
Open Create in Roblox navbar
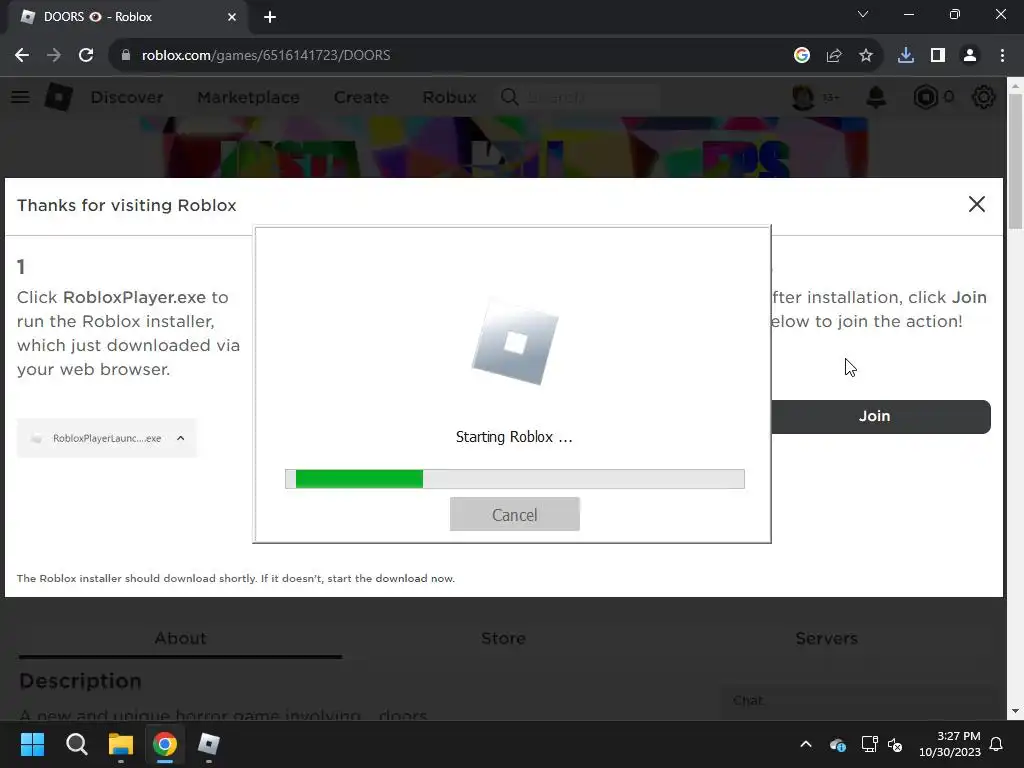pyautogui.click(x=361, y=97)
